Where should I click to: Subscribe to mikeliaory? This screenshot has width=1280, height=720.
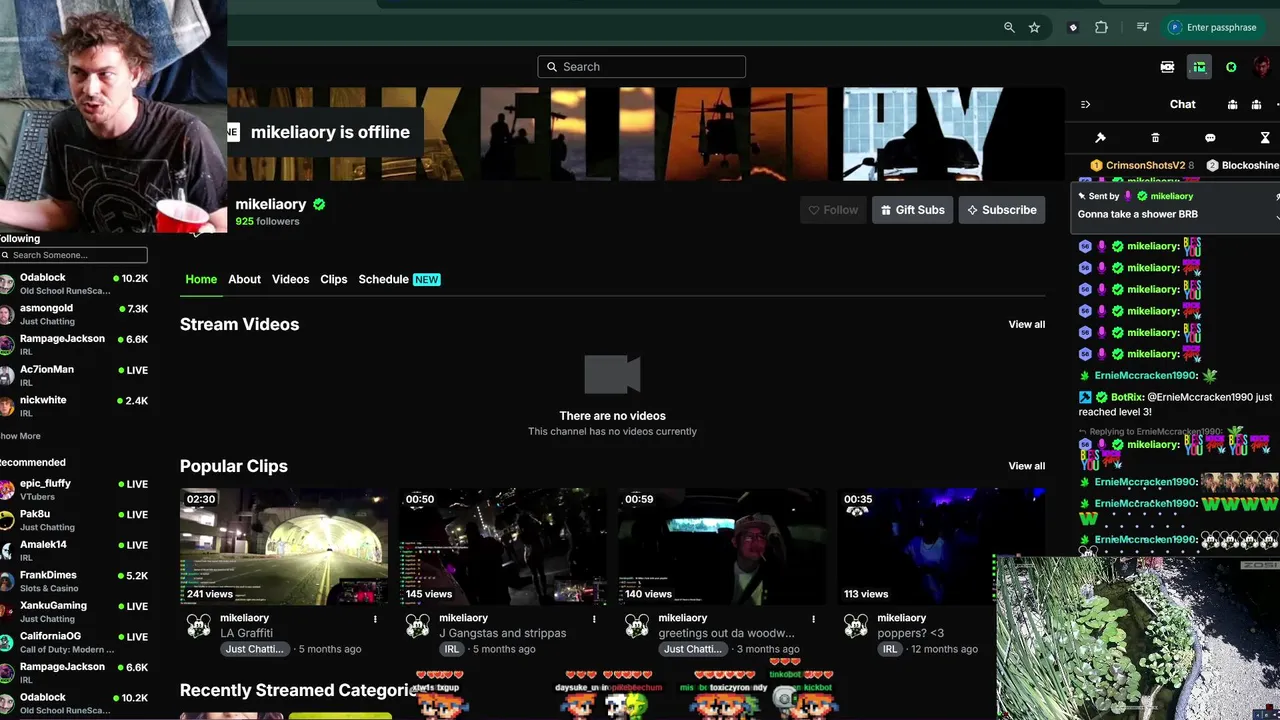point(1001,210)
